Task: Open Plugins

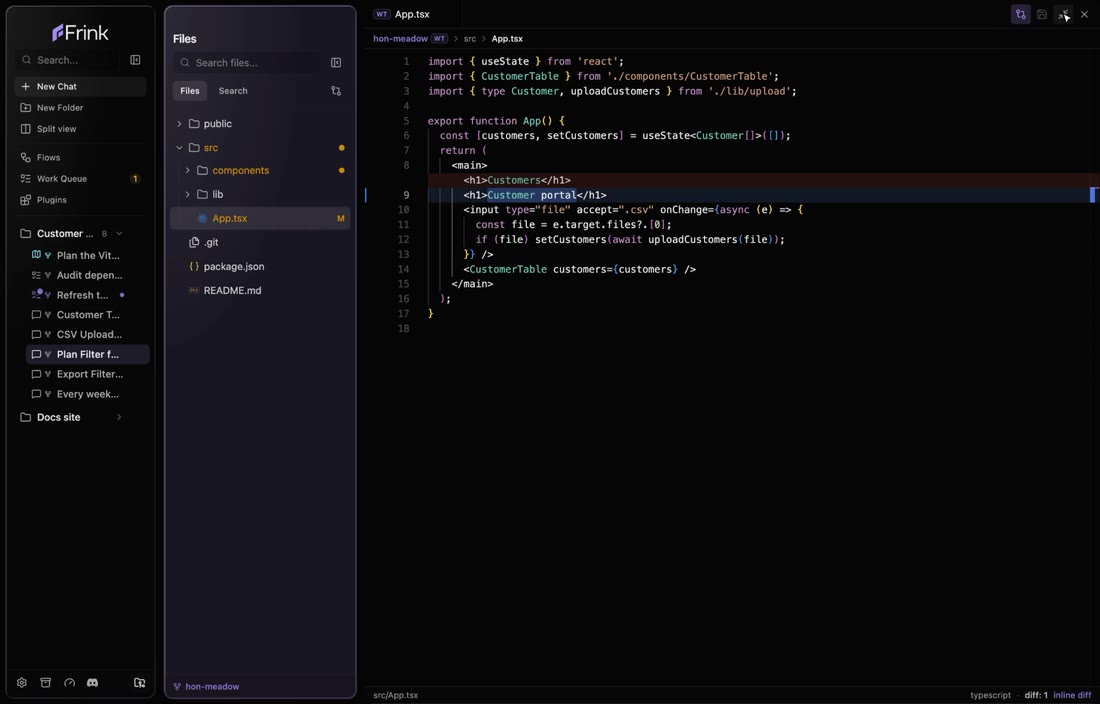Action: click(80, 200)
